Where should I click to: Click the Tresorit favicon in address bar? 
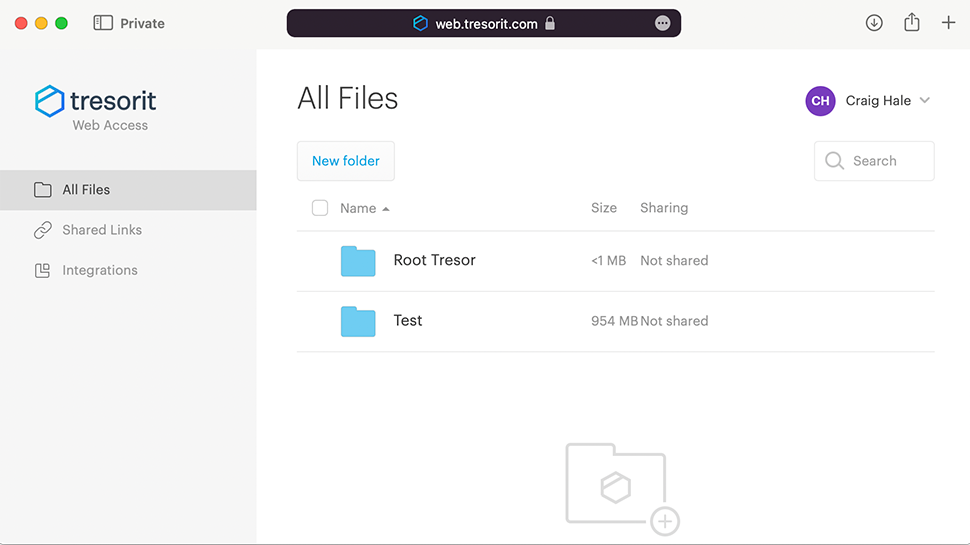(420, 24)
